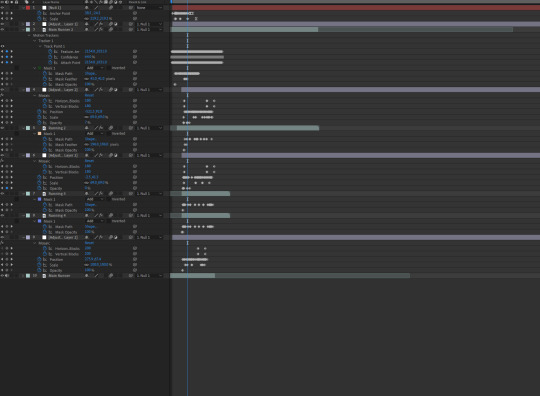This screenshot has width=540, height=396.
Task: Click the Shape link of layer 5's Mask Path
Action: (x=90, y=139)
